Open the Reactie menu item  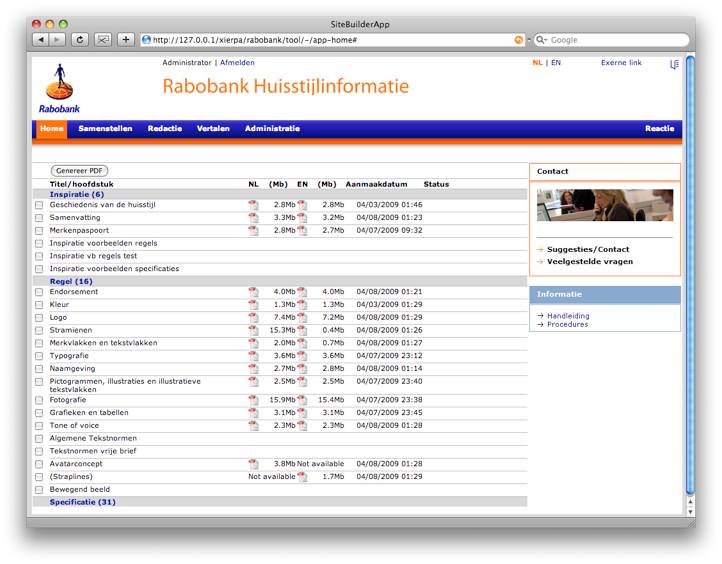659,128
